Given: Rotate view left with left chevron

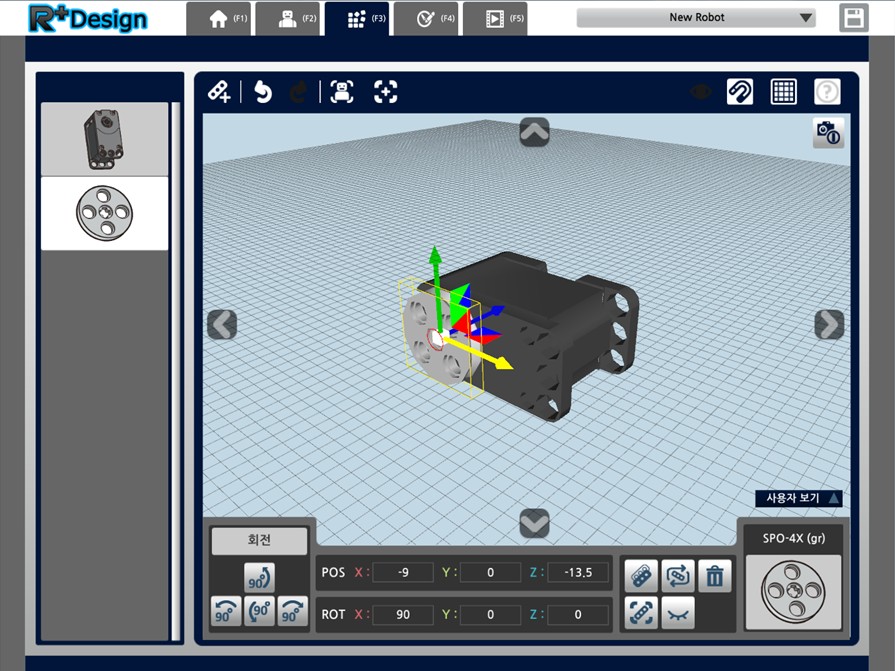Looking at the screenshot, I should click(x=222, y=325).
